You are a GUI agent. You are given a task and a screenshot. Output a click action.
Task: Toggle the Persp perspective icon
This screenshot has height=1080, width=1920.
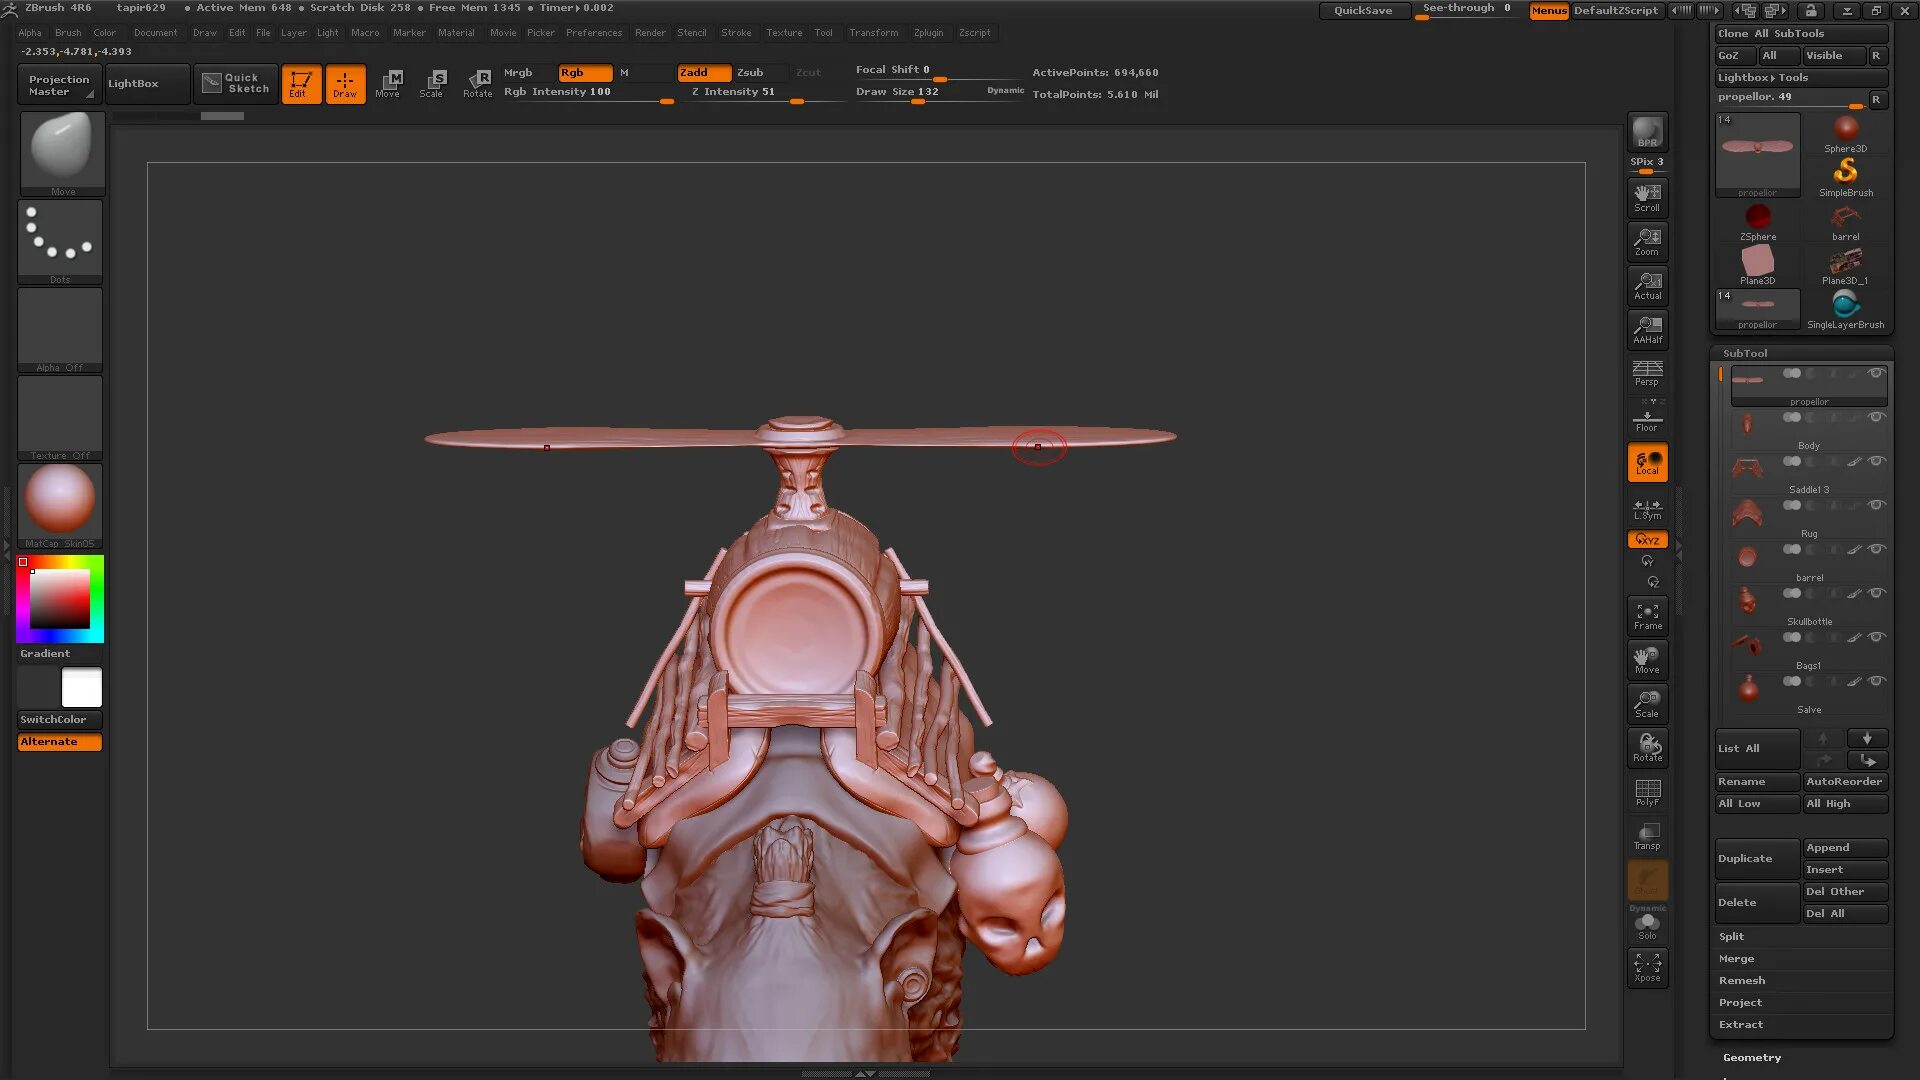(x=1647, y=373)
